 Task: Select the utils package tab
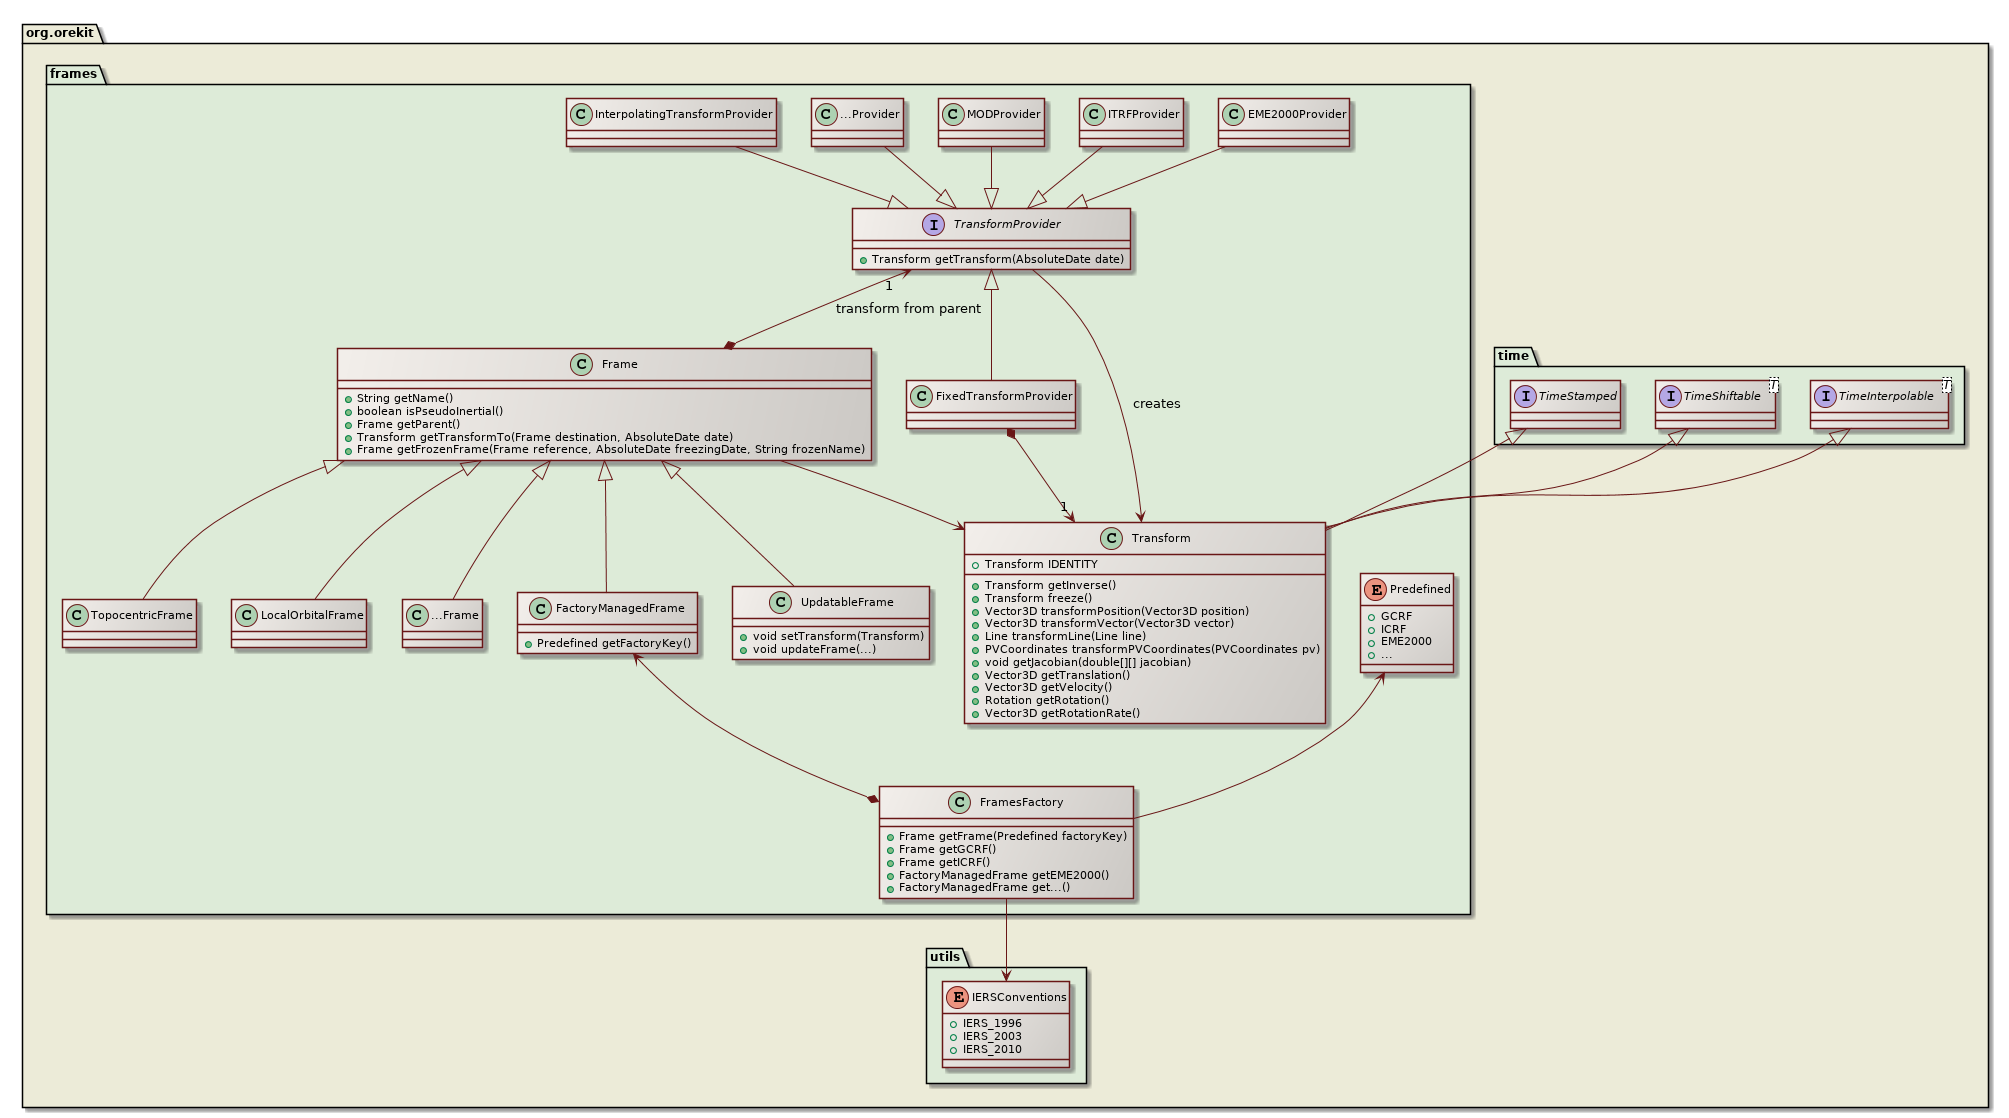point(945,957)
